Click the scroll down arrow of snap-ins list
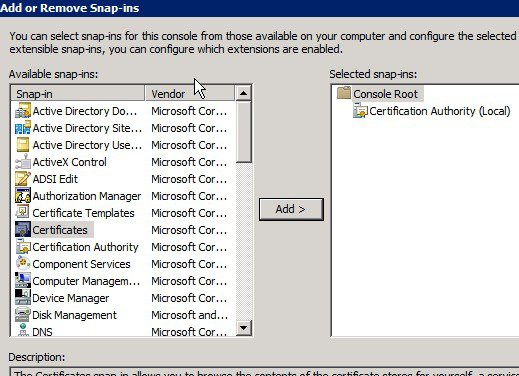 click(x=243, y=328)
